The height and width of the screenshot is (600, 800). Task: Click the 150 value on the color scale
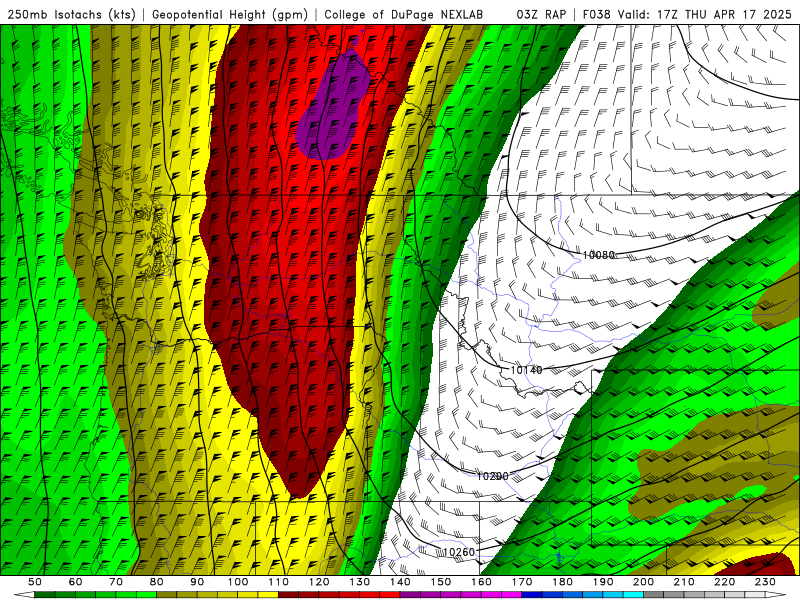(441, 582)
